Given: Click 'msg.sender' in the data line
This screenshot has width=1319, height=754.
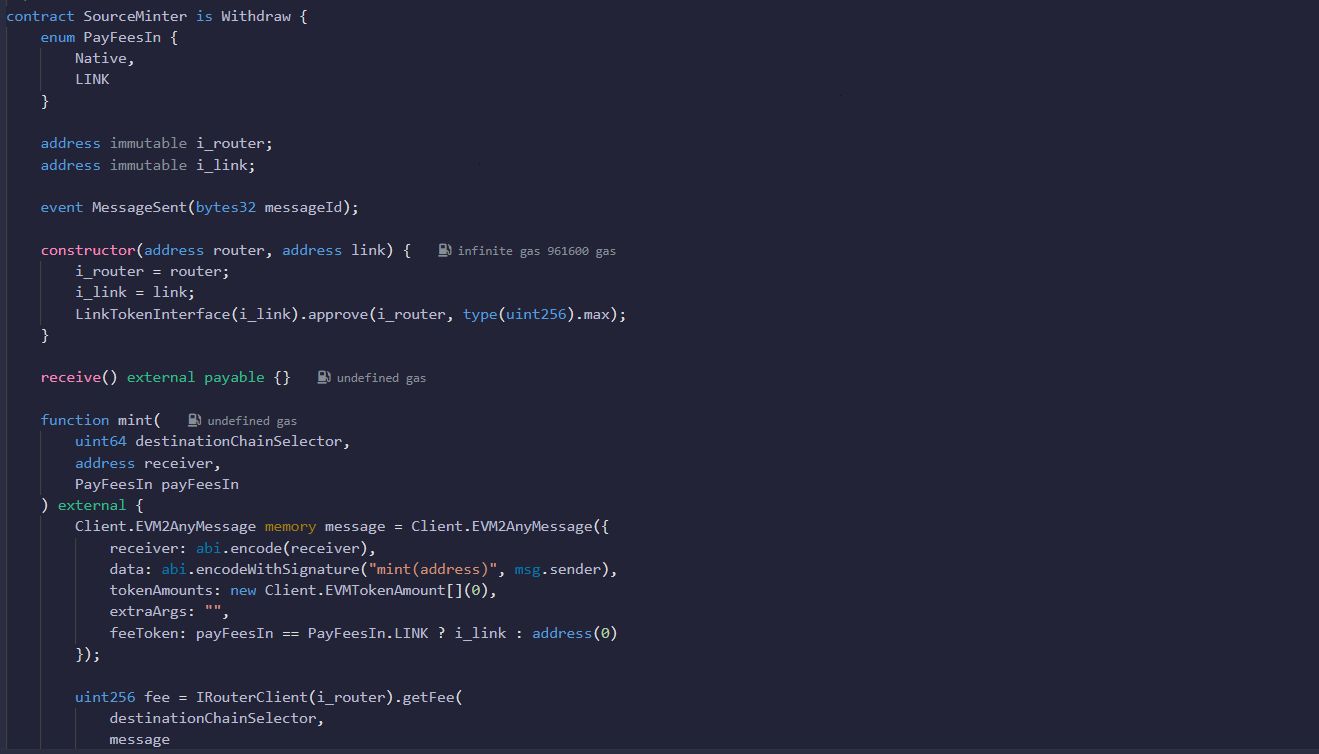Looking at the screenshot, I should pos(558,570).
